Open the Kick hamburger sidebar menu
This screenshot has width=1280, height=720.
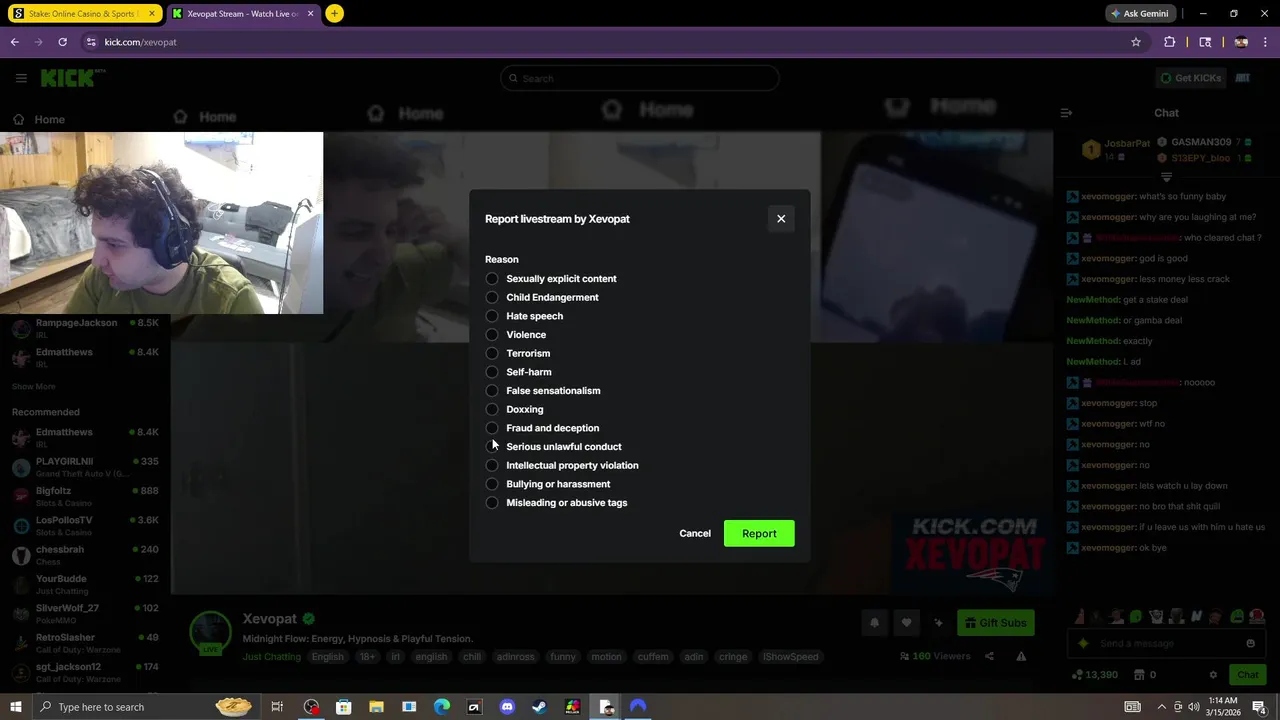point(21,78)
